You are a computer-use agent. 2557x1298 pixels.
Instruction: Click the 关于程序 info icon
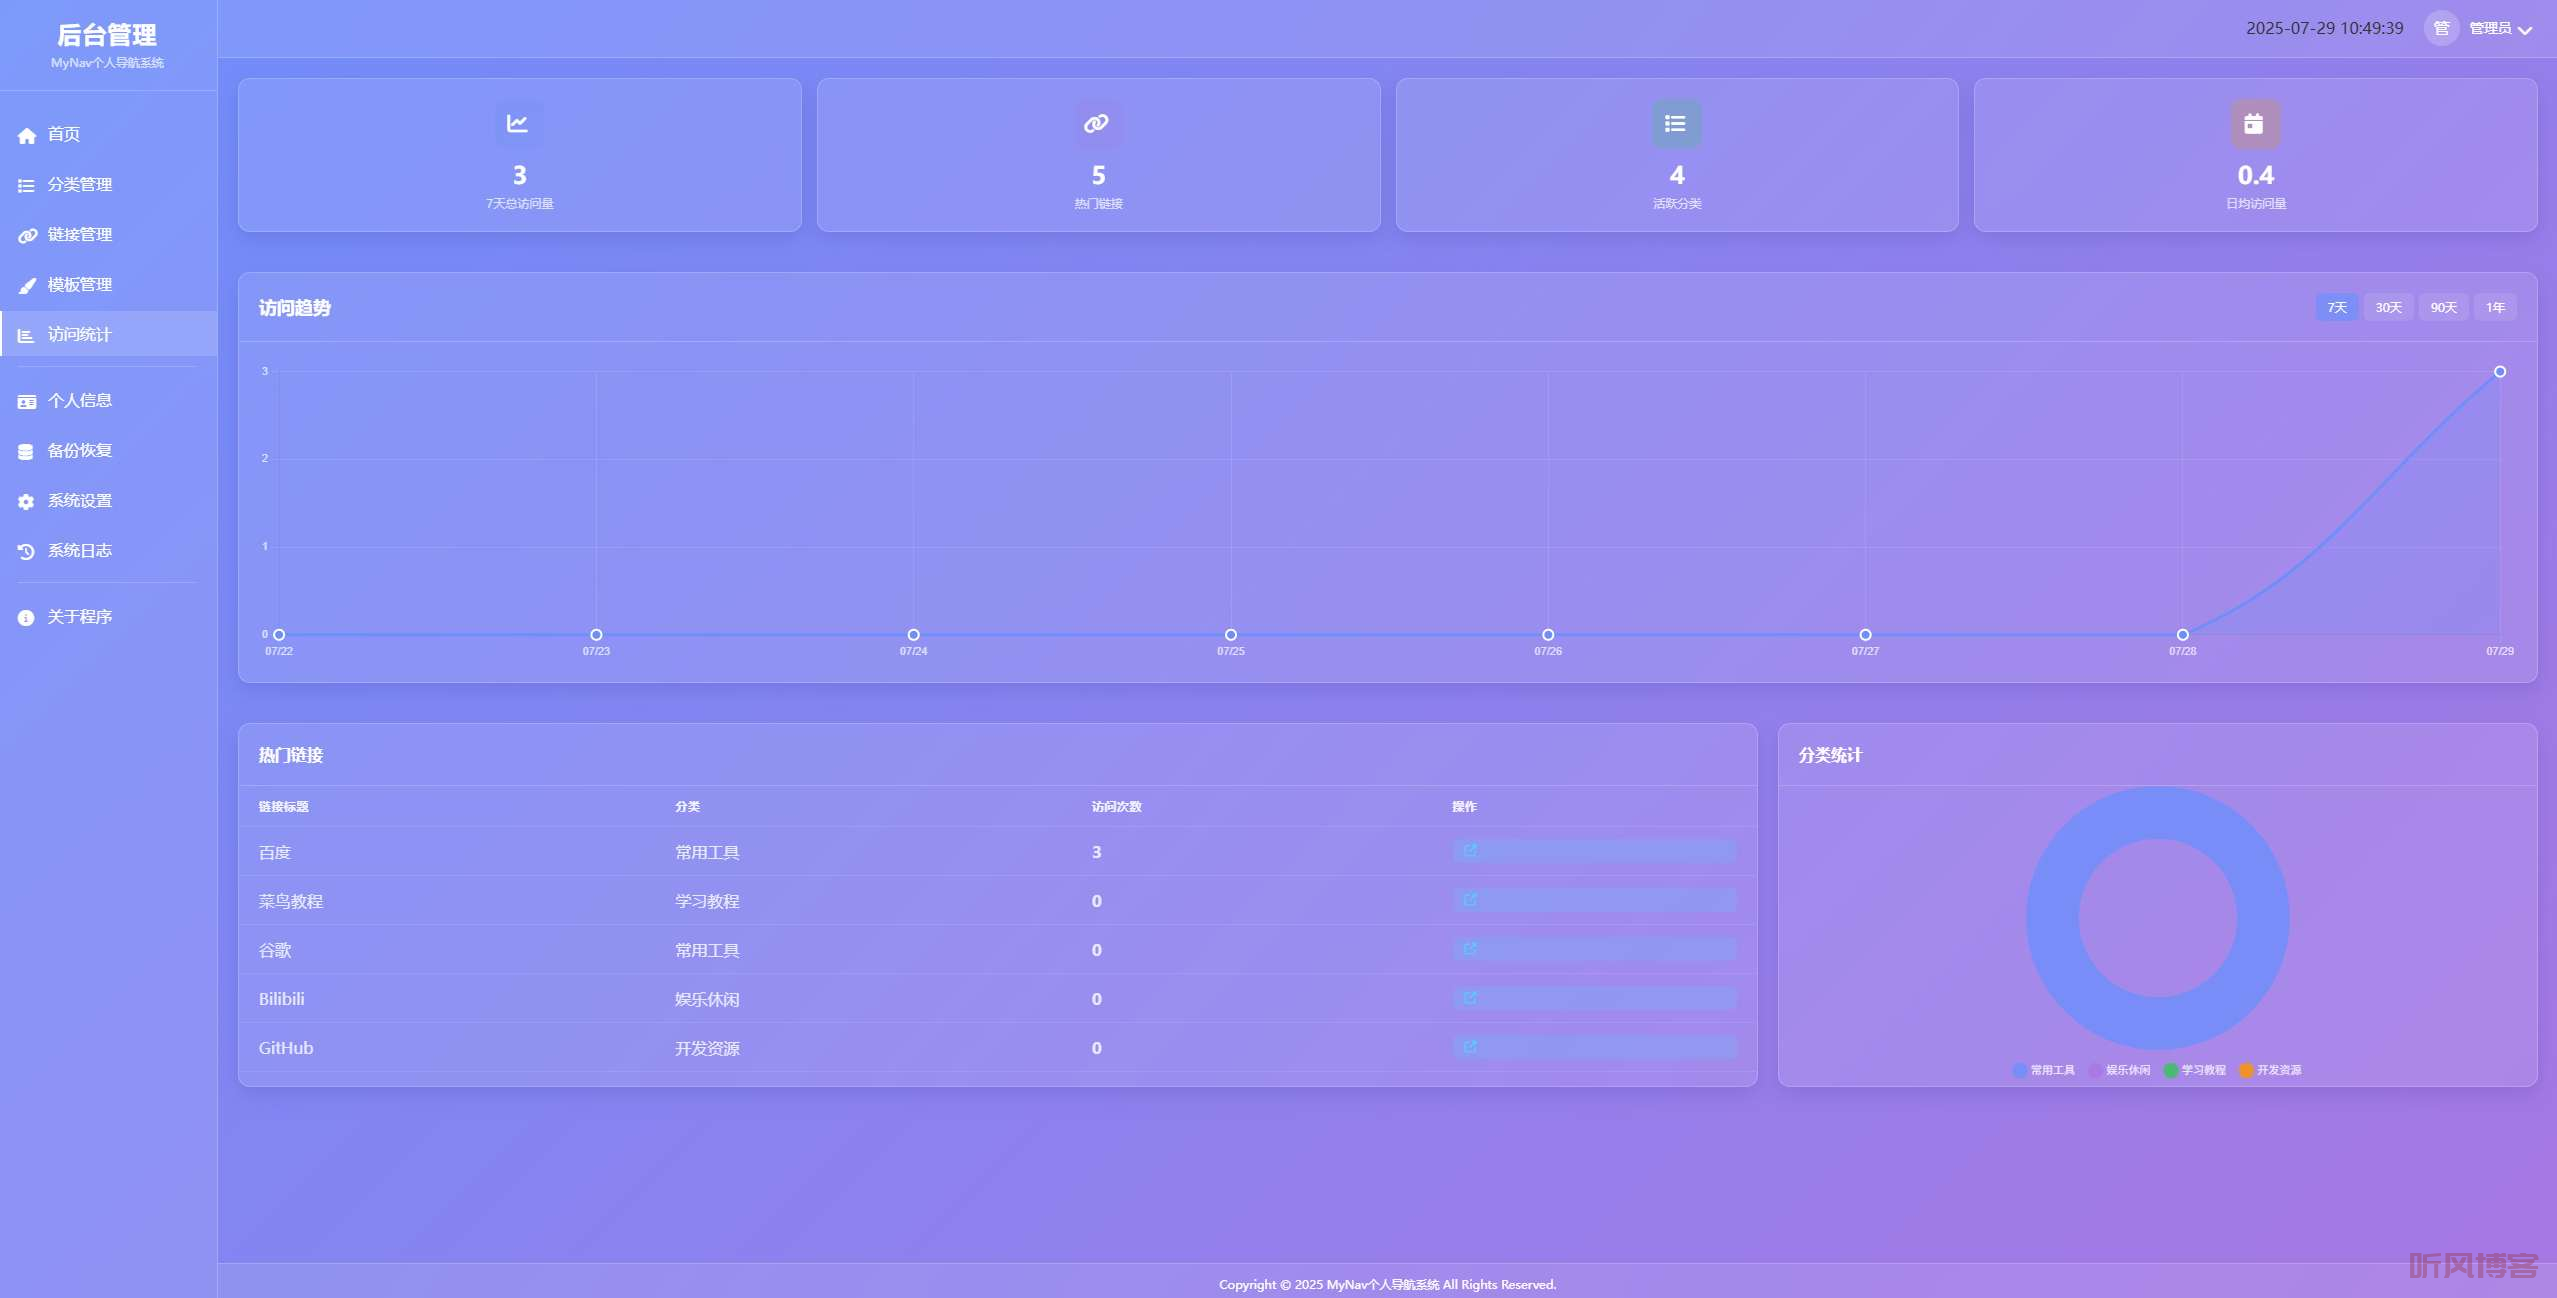[x=26, y=618]
